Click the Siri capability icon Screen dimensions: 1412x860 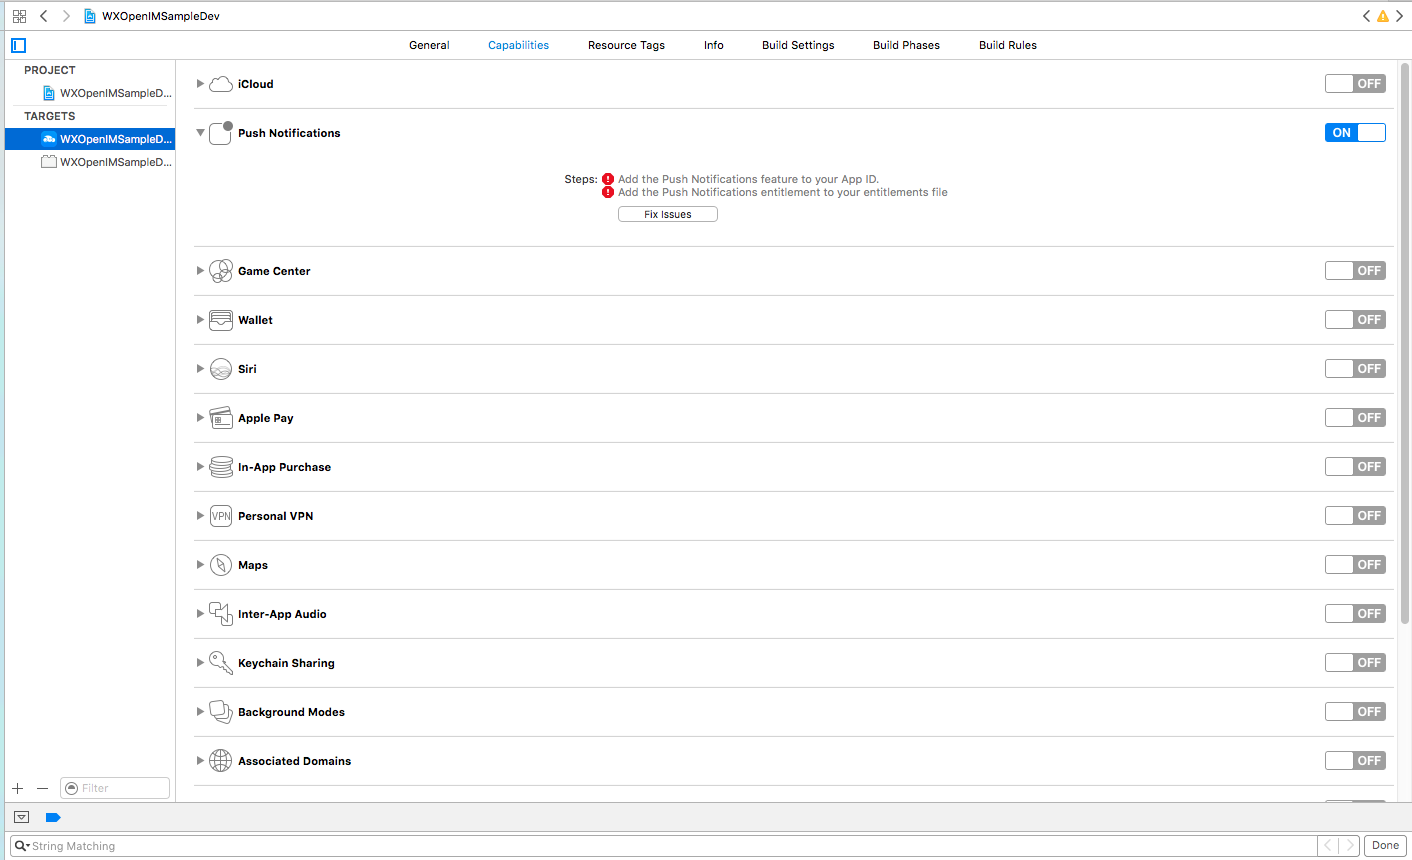point(221,369)
